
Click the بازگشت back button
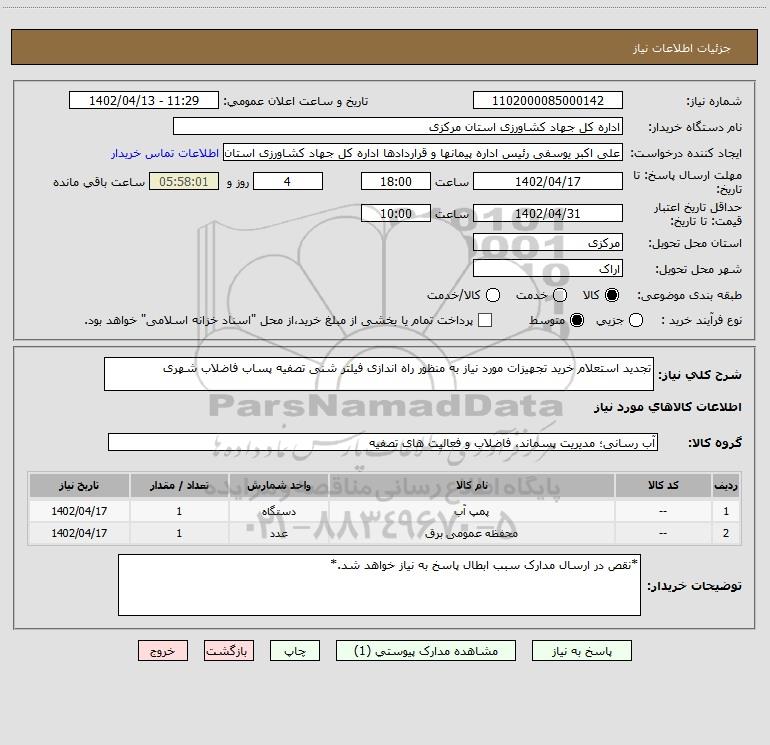tap(229, 651)
